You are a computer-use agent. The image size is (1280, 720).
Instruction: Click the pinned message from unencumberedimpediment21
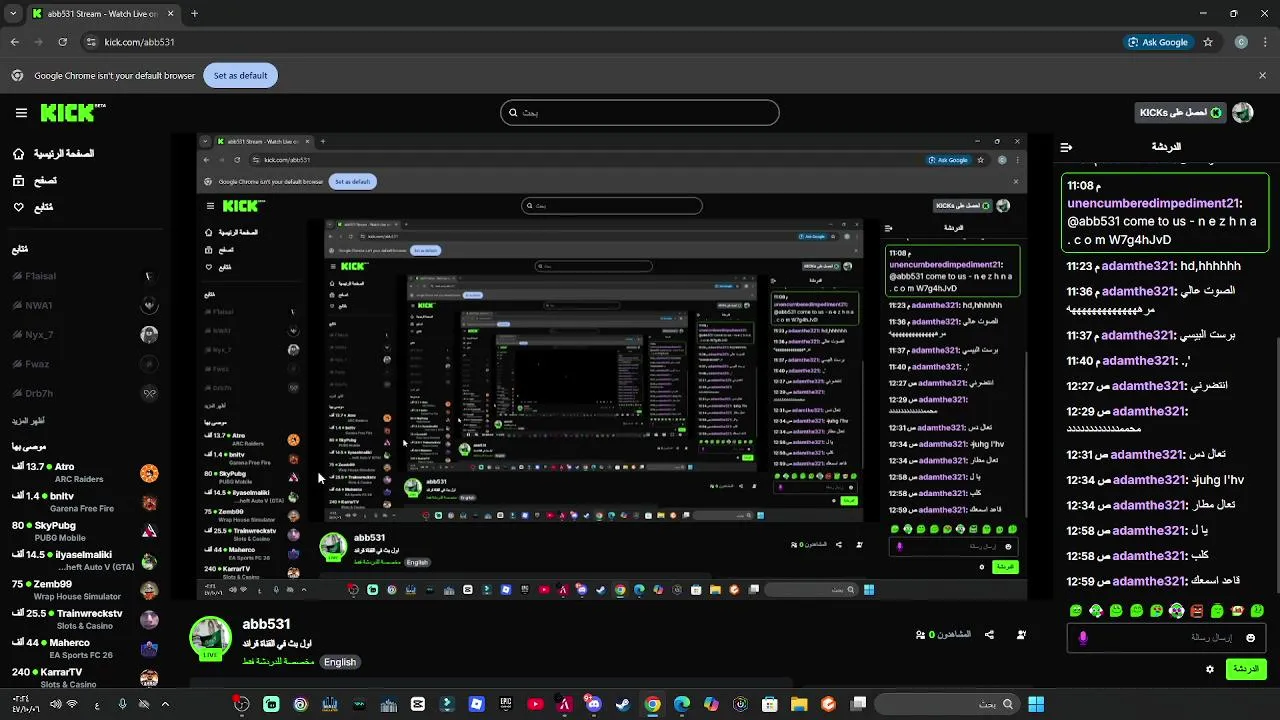click(x=1165, y=212)
